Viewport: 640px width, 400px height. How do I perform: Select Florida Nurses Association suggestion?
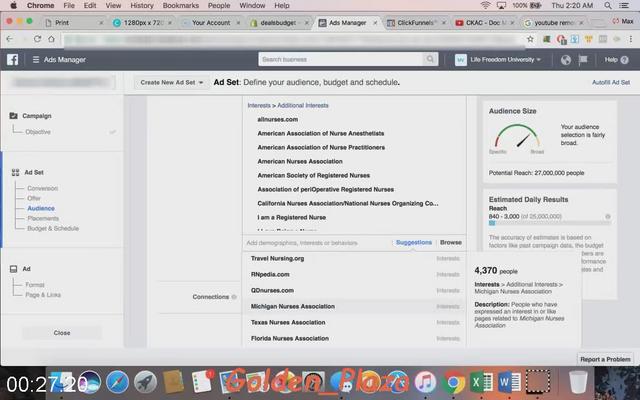pos(354,338)
